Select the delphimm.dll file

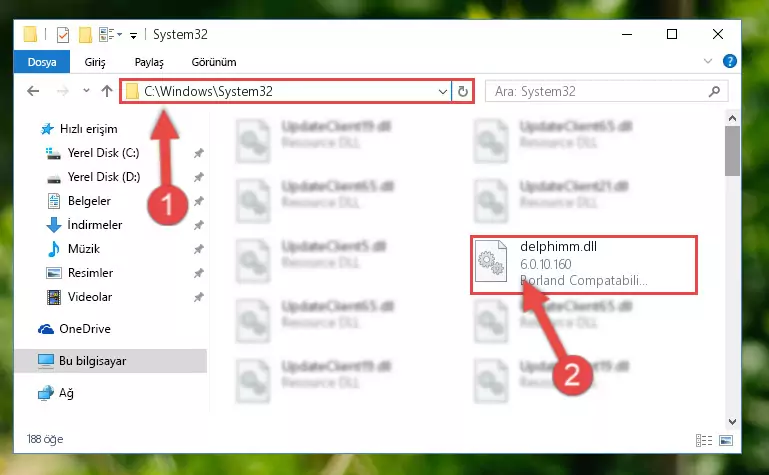click(584, 265)
